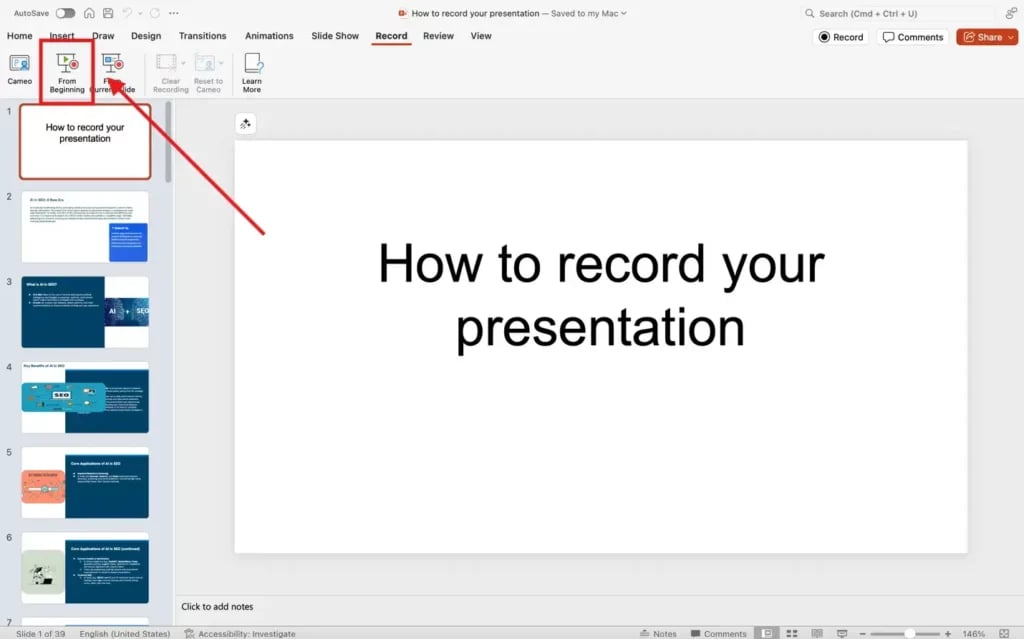The height and width of the screenshot is (639, 1024).
Task: Toggle the Comments pane open
Action: click(x=718, y=632)
